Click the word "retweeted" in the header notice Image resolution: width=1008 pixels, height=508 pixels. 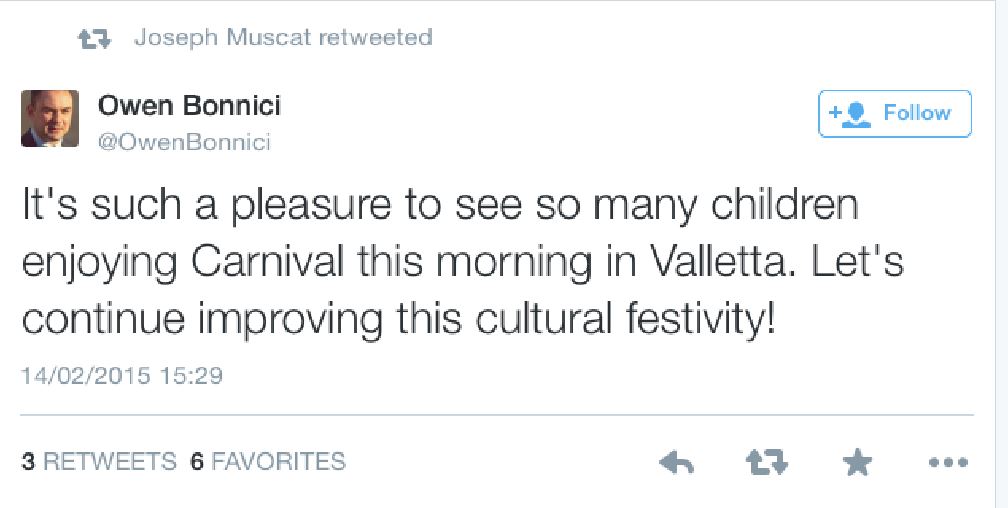click(381, 38)
